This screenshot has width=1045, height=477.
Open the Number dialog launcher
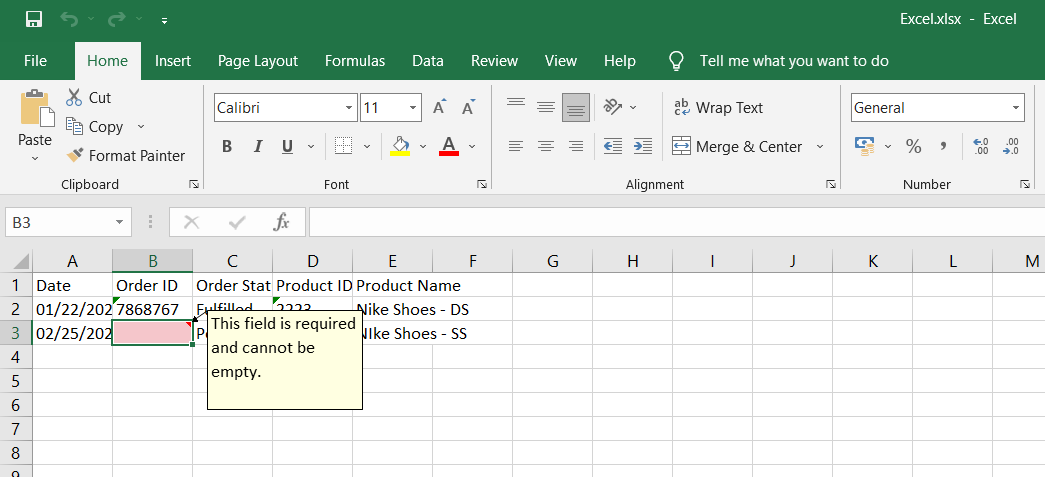tap(1024, 185)
